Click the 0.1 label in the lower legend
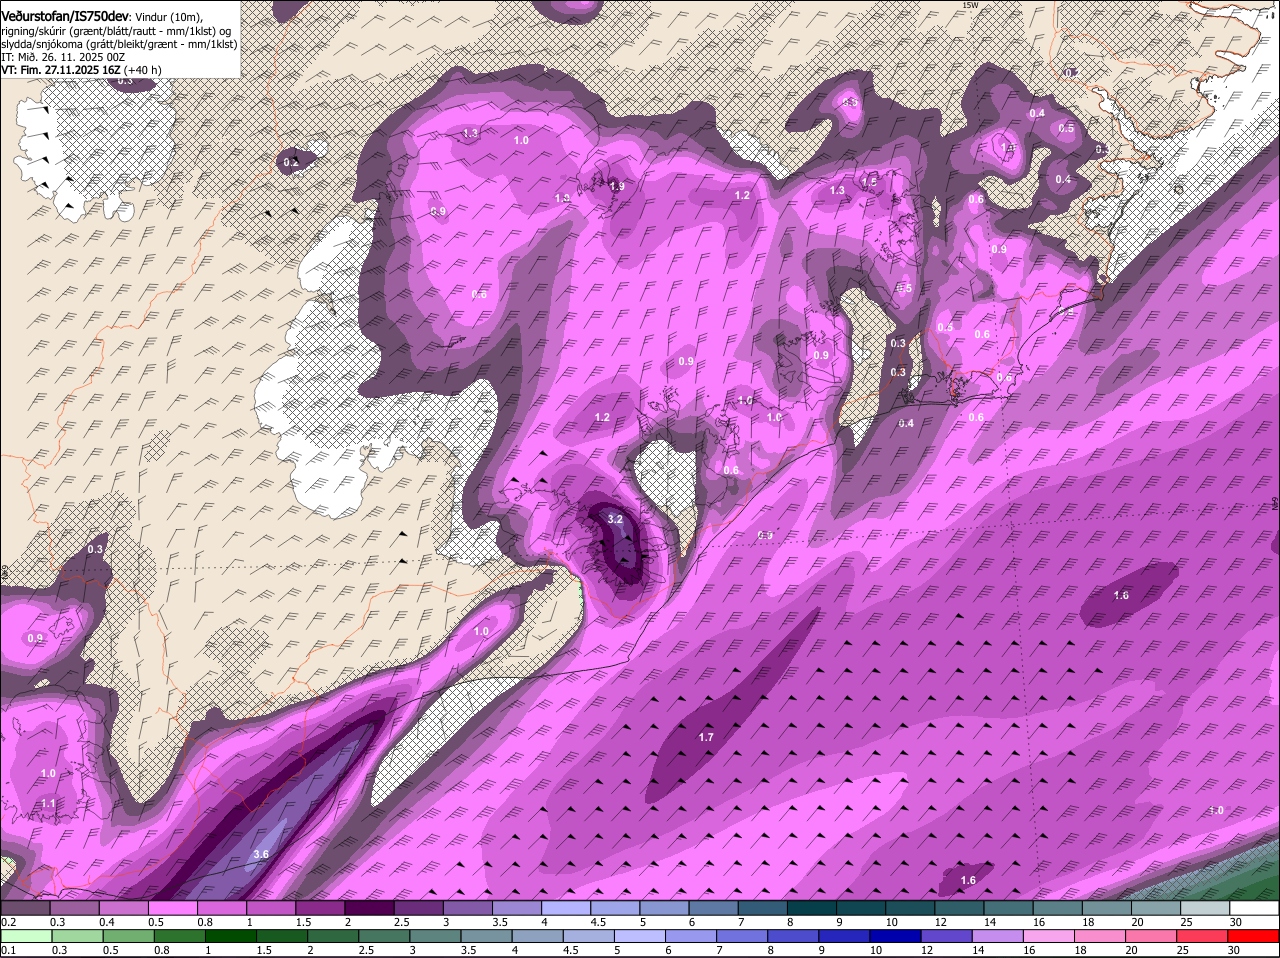This screenshot has width=1280, height=958. coord(8,950)
